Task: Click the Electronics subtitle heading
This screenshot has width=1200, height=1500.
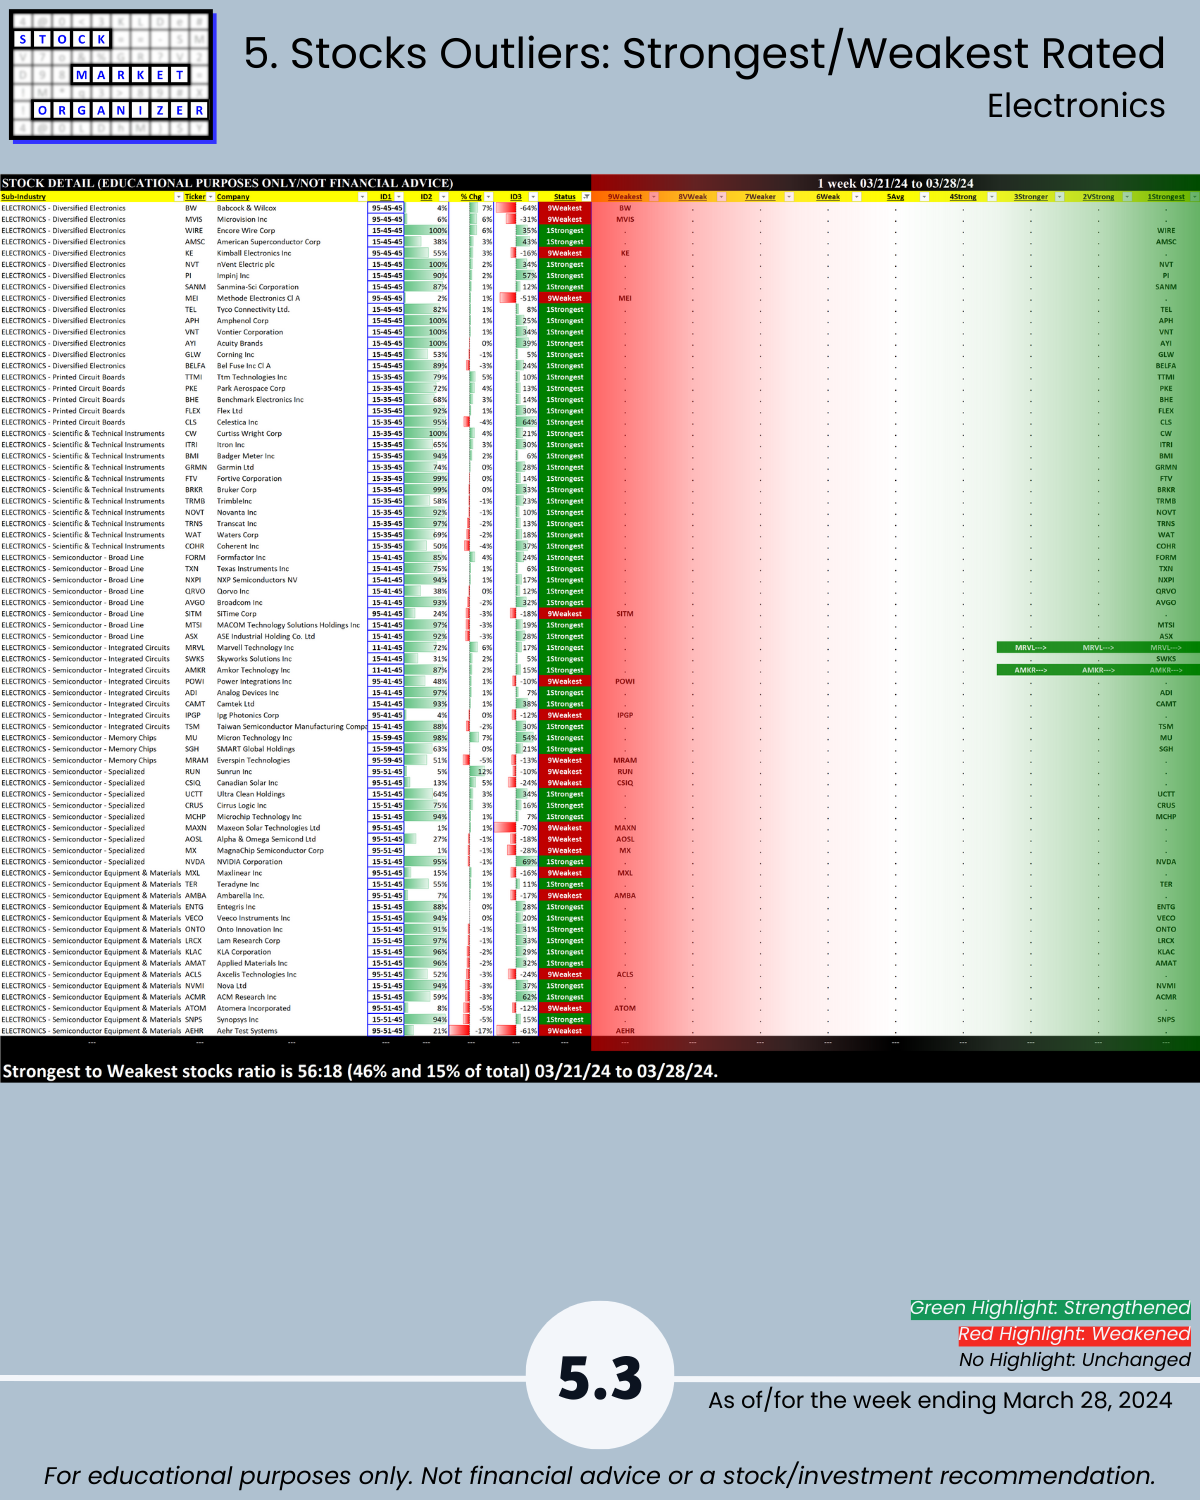Action: pyautogui.click(x=1076, y=106)
